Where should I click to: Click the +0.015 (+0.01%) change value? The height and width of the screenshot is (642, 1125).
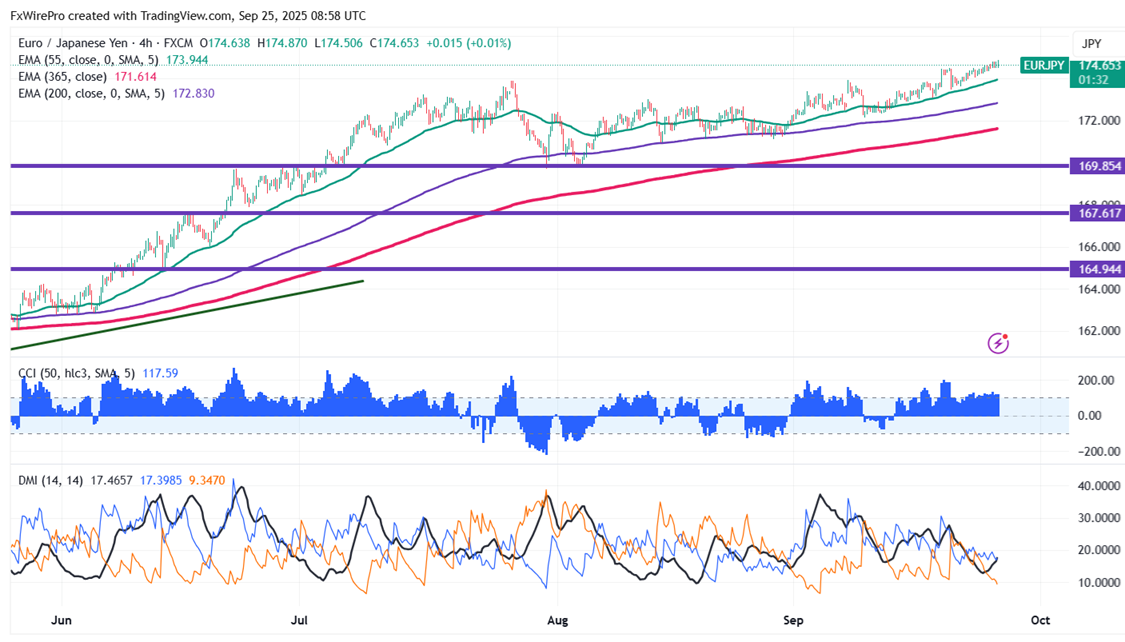469,43
